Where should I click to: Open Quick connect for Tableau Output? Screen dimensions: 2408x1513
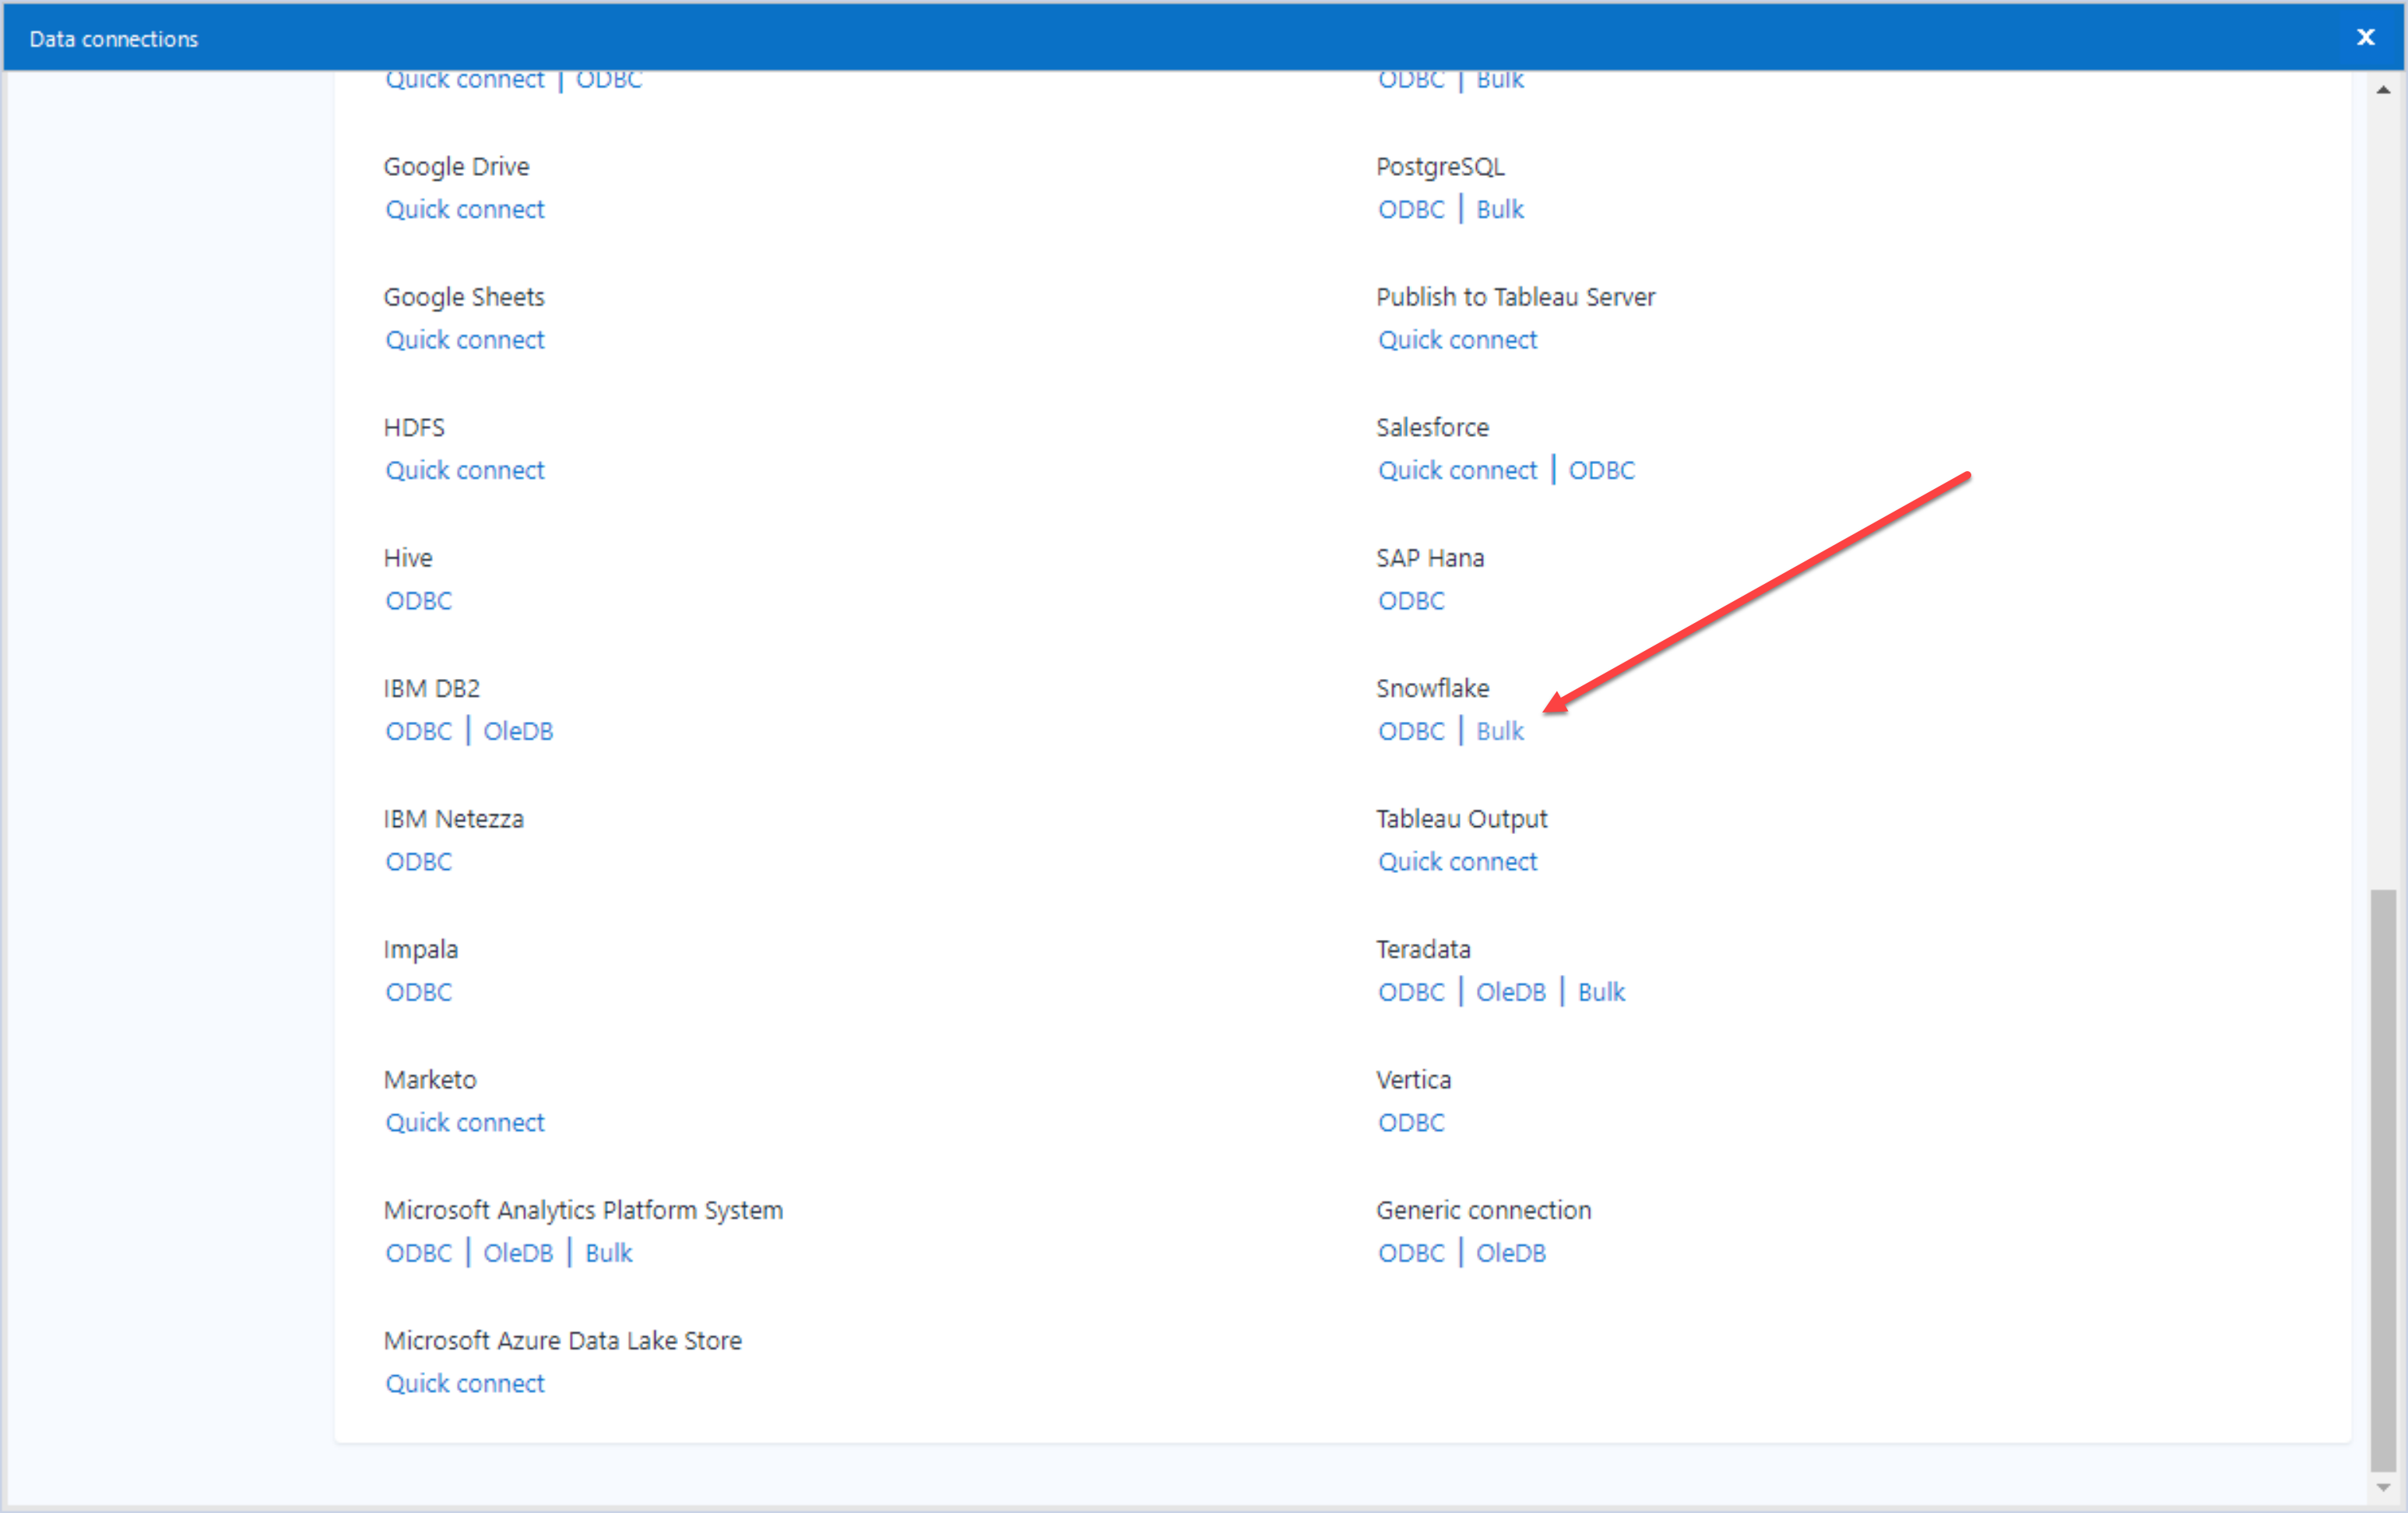point(1457,861)
